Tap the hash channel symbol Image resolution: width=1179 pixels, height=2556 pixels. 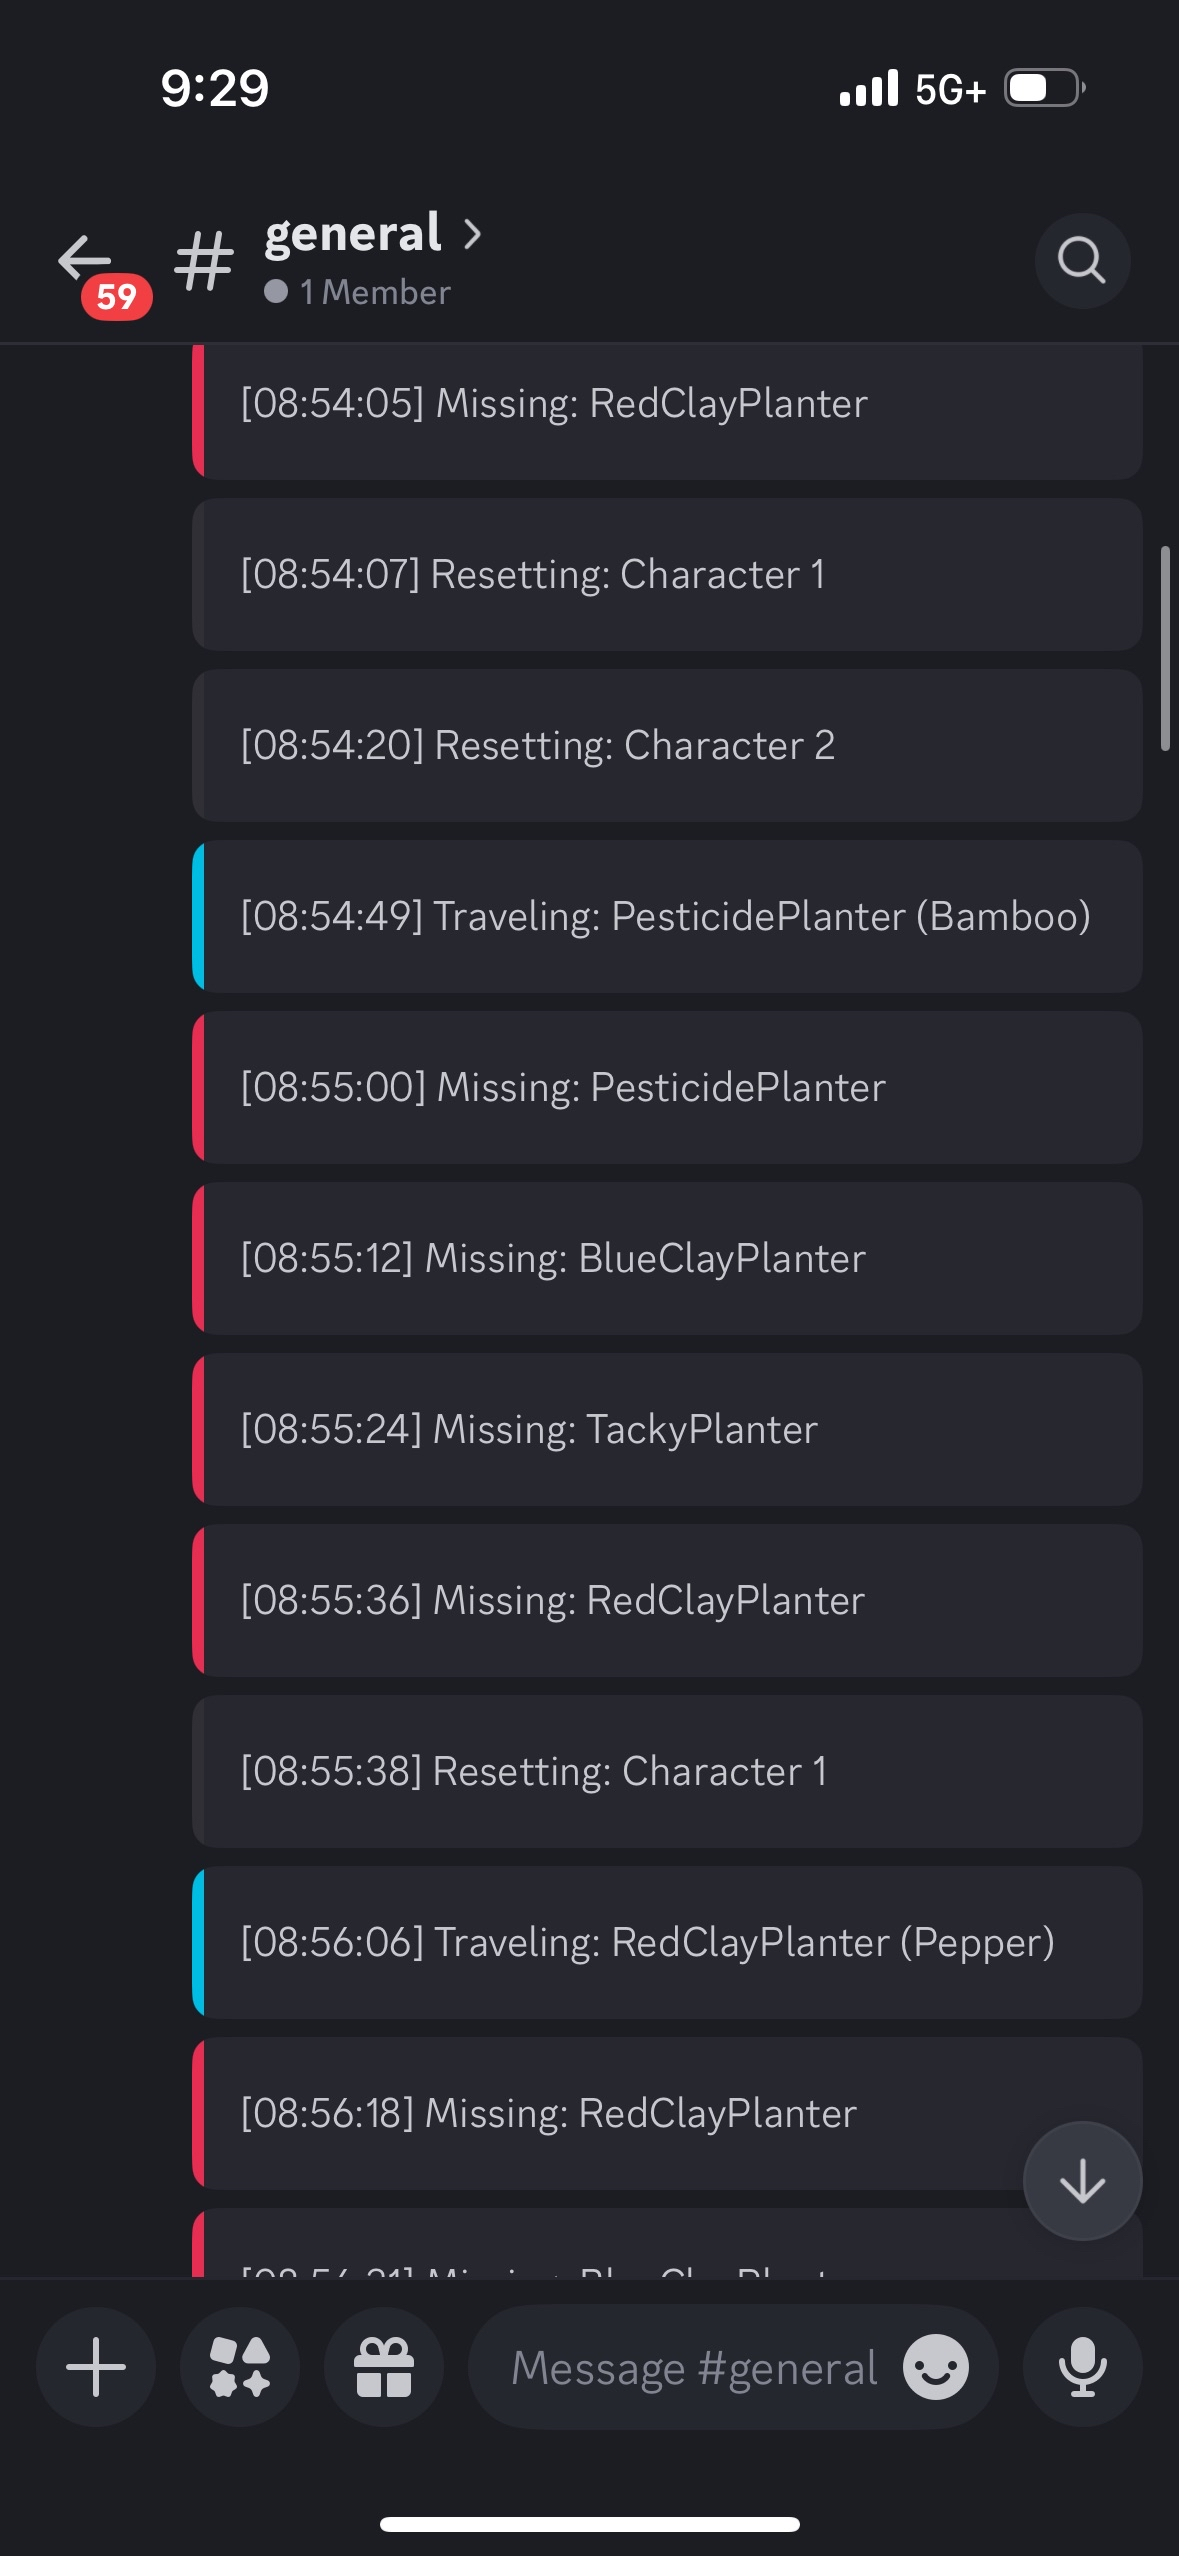pos(204,261)
